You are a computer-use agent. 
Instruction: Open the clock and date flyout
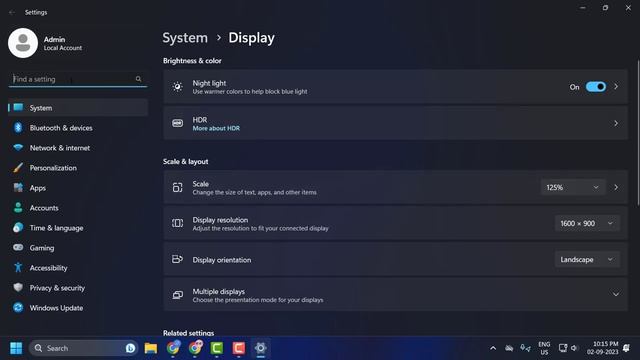(602, 348)
